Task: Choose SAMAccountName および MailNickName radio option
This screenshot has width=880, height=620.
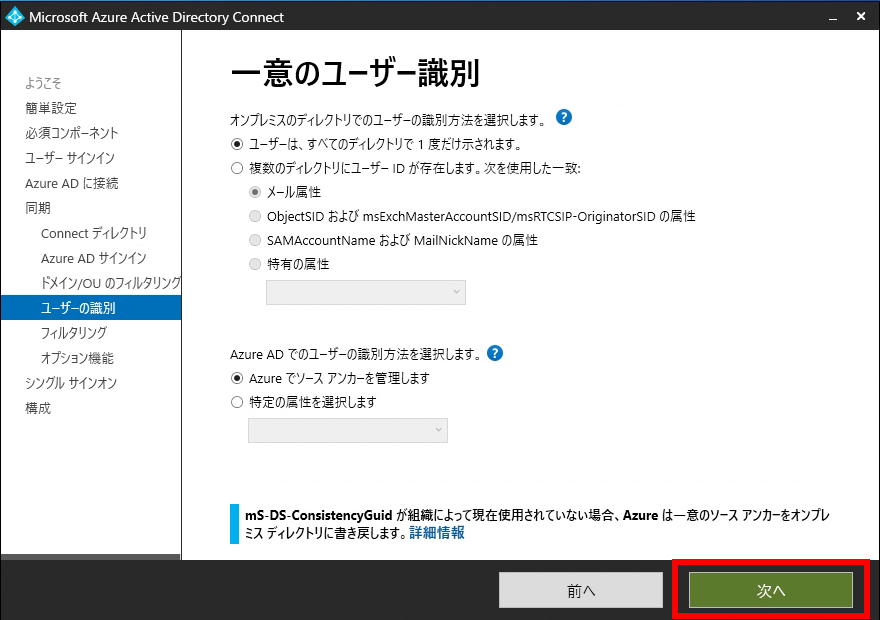Action: [x=255, y=240]
